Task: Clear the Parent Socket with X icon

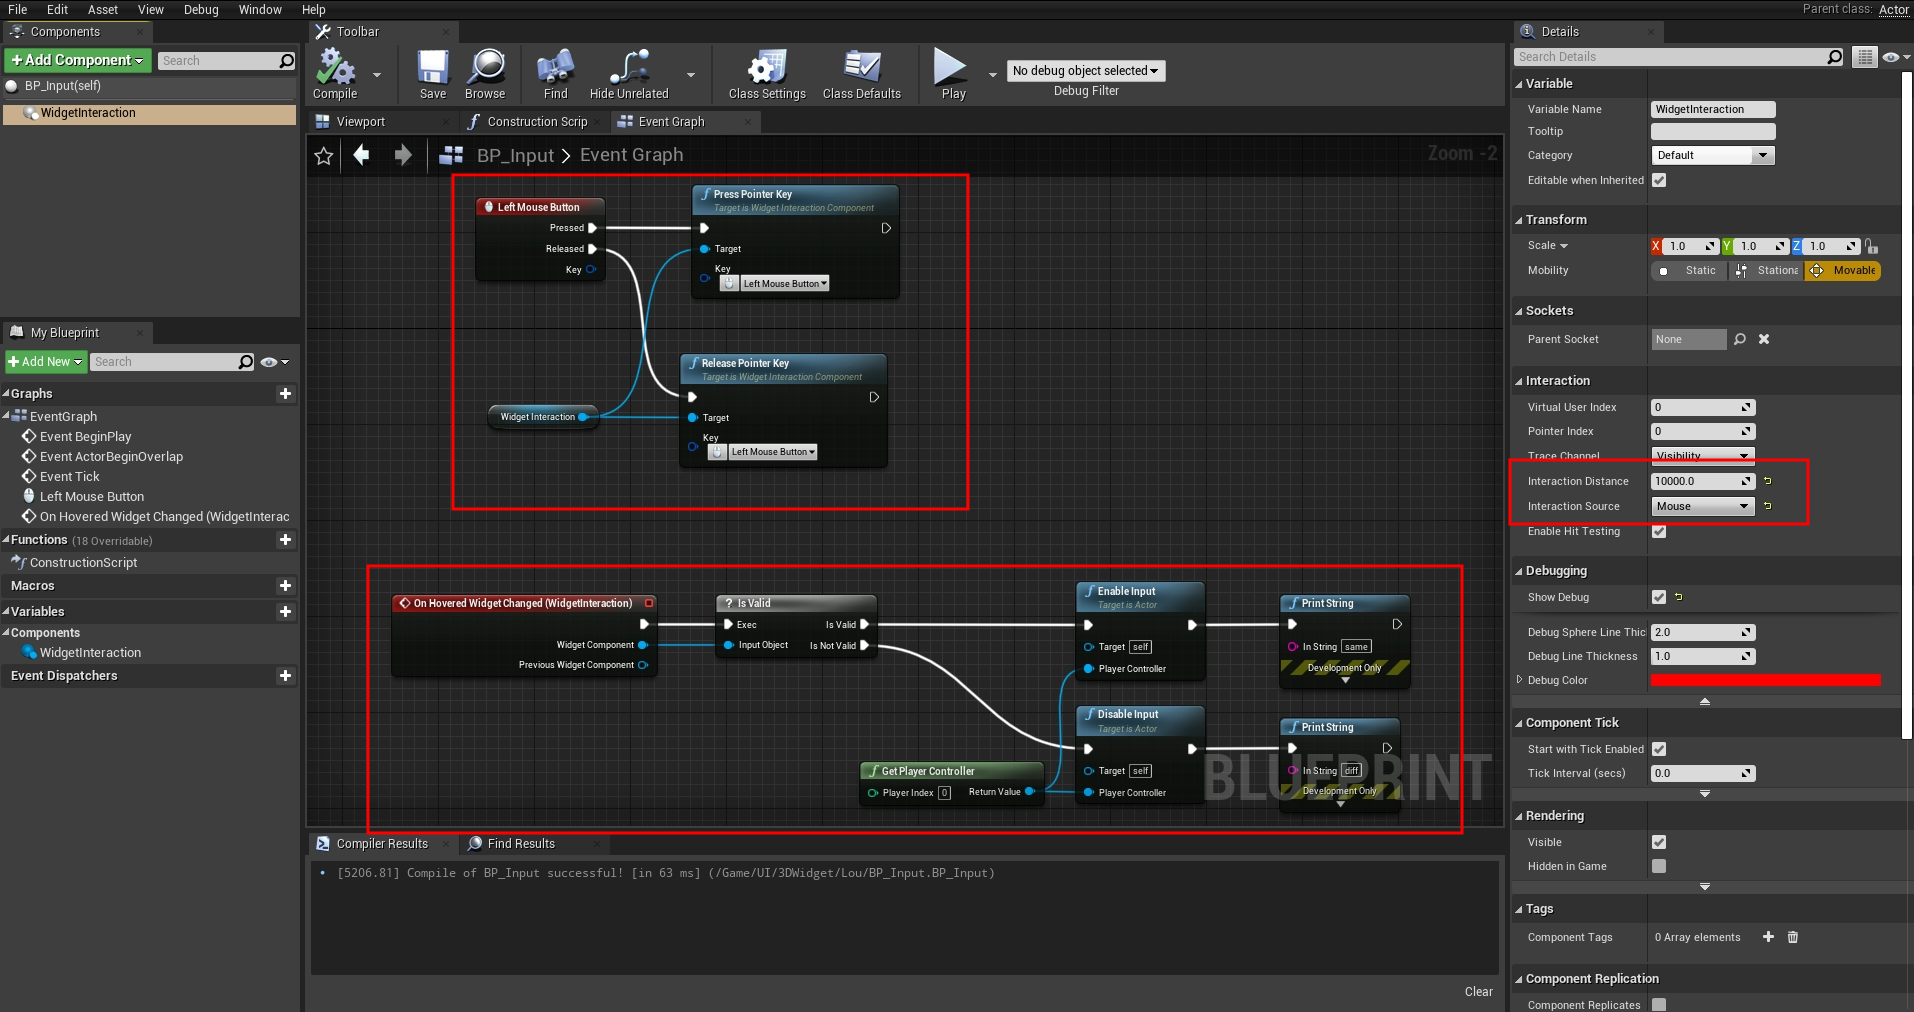Action: (x=1764, y=339)
